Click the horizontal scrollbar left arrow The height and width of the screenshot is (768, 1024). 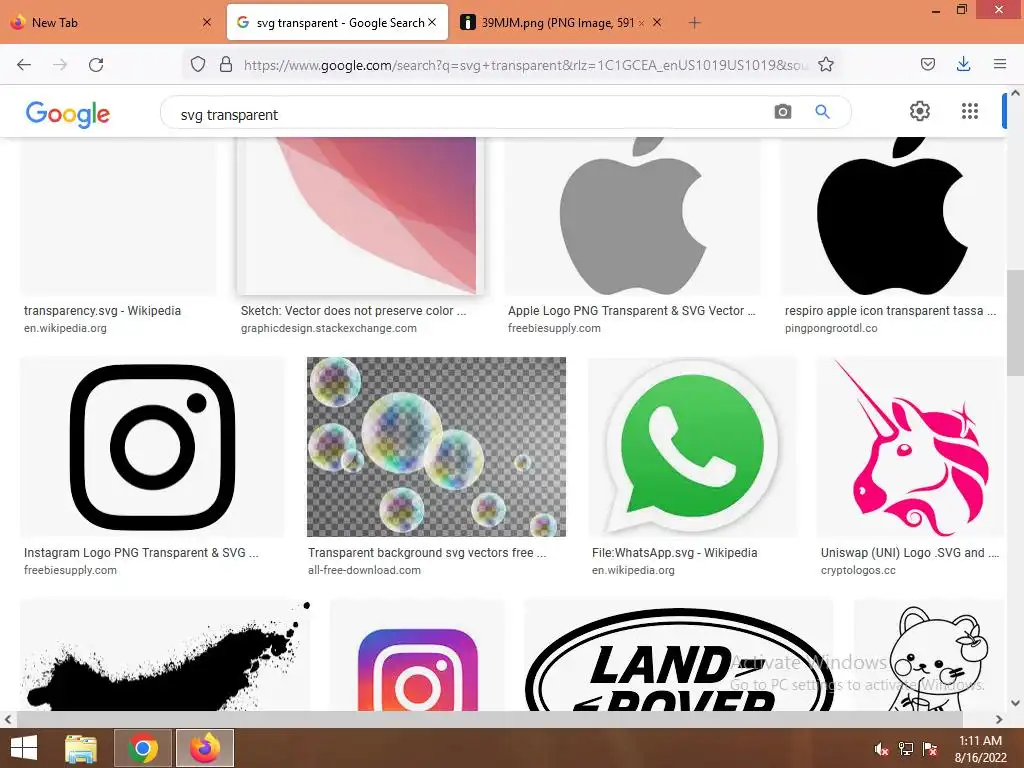pos(7,719)
